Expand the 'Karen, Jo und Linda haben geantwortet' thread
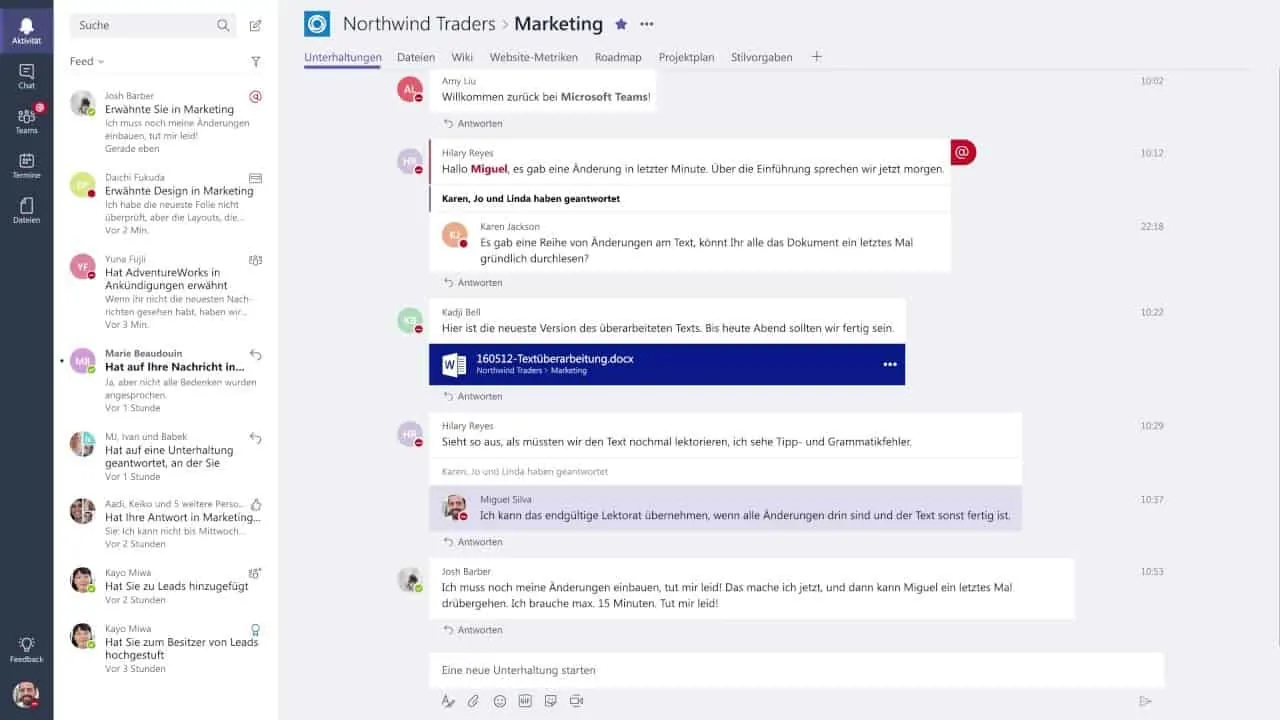The height and width of the screenshot is (720, 1280). click(532, 198)
